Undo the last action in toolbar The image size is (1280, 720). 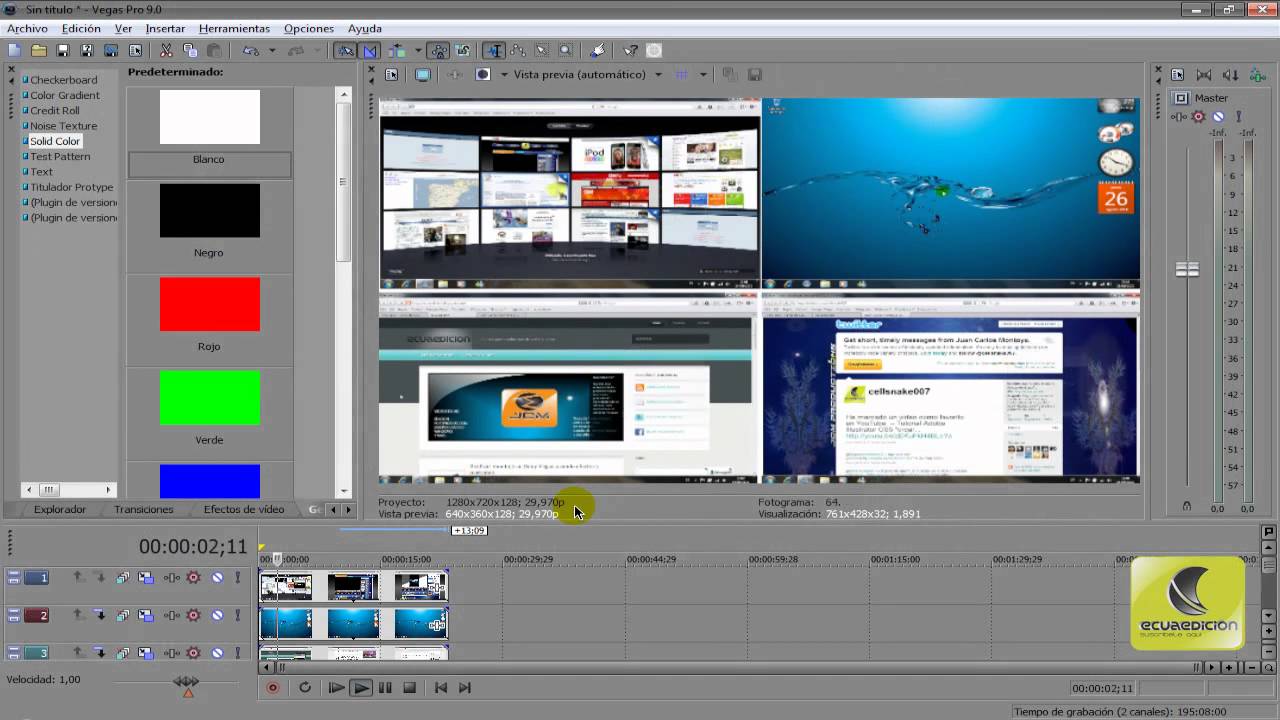(x=251, y=50)
